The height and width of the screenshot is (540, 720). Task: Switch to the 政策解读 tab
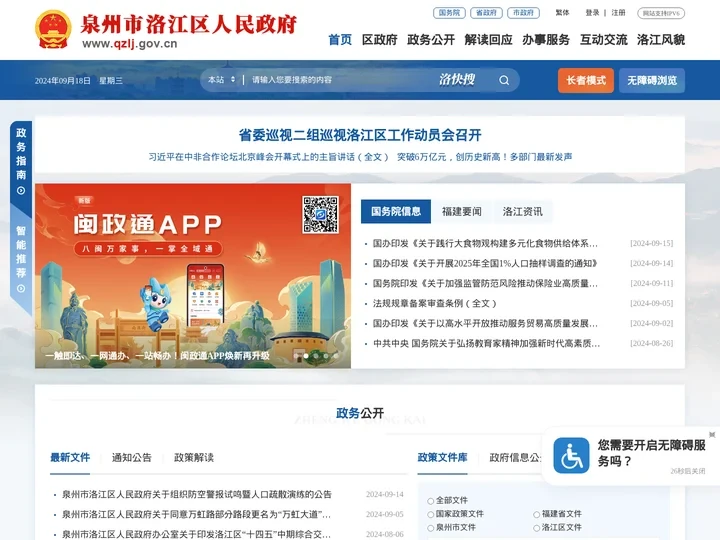pyautogui.click(x=194, y=457)
